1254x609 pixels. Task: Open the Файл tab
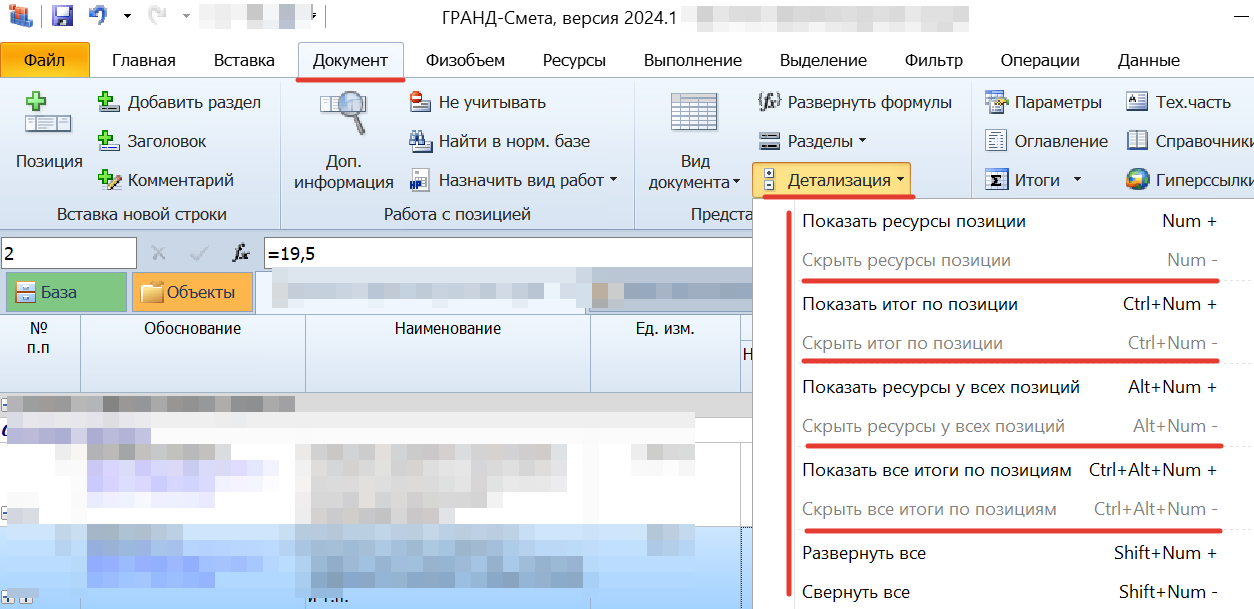click(45, 60)
